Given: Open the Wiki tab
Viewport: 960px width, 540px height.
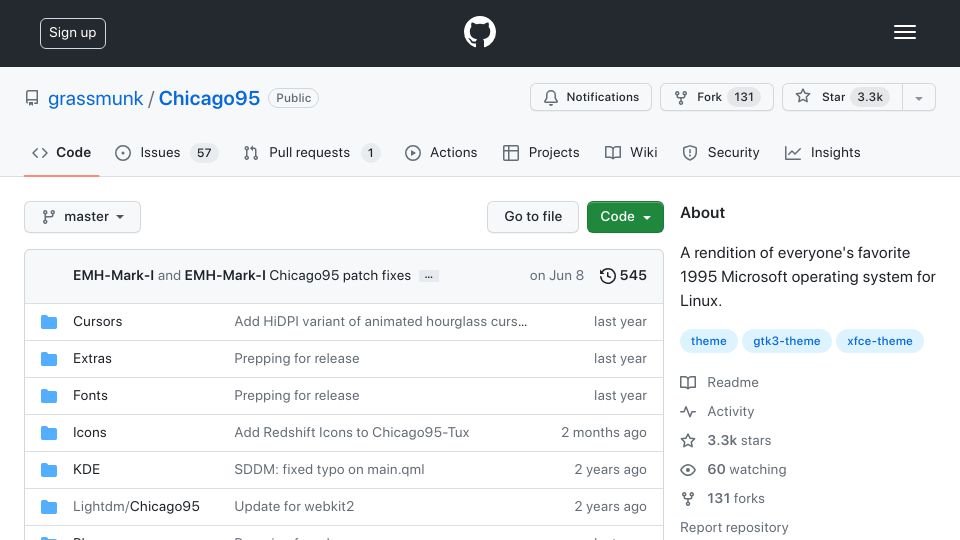Looking at the screenshot, I should pos(631,152).
